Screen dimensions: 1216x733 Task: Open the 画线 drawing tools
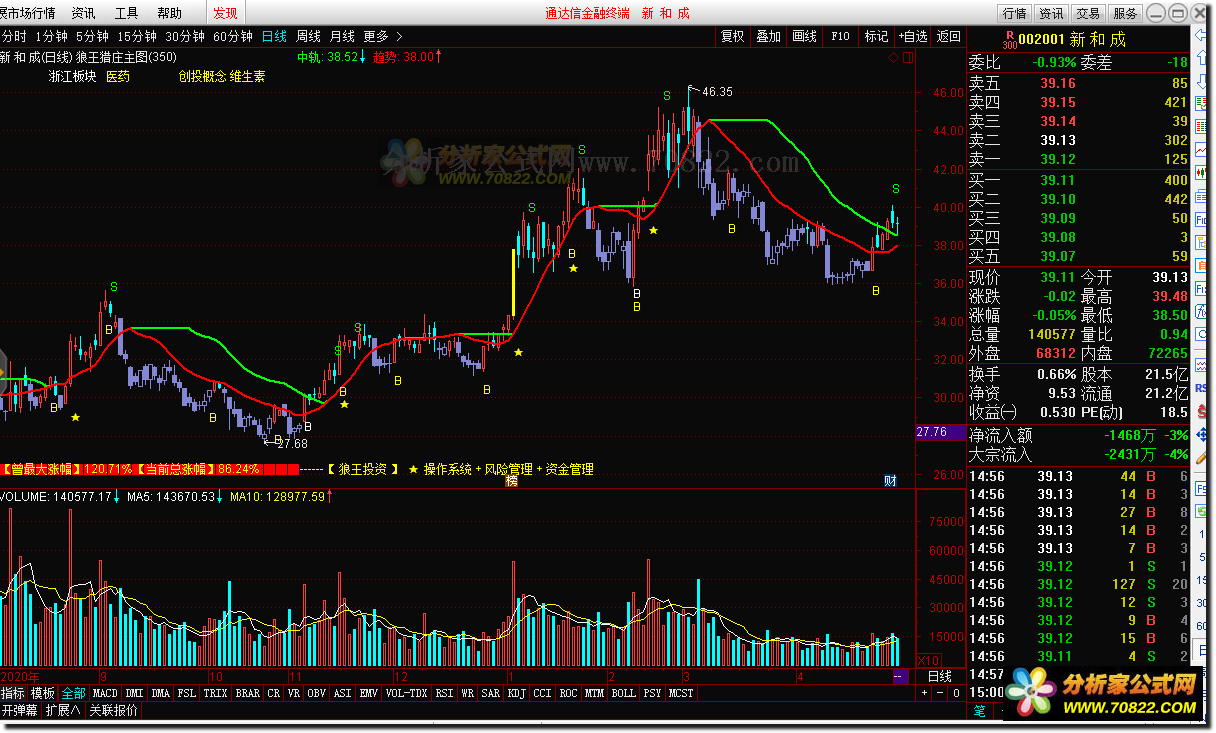804,36
